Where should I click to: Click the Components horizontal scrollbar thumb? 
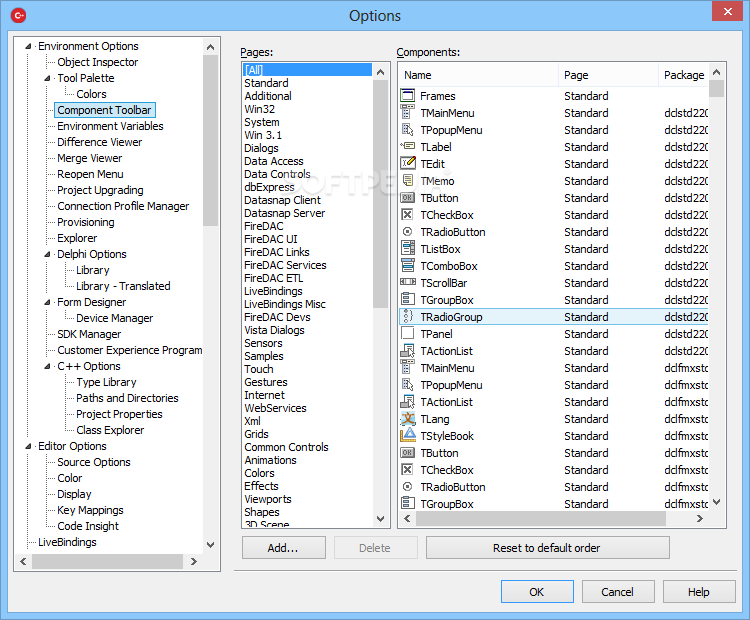coord(540,519)
